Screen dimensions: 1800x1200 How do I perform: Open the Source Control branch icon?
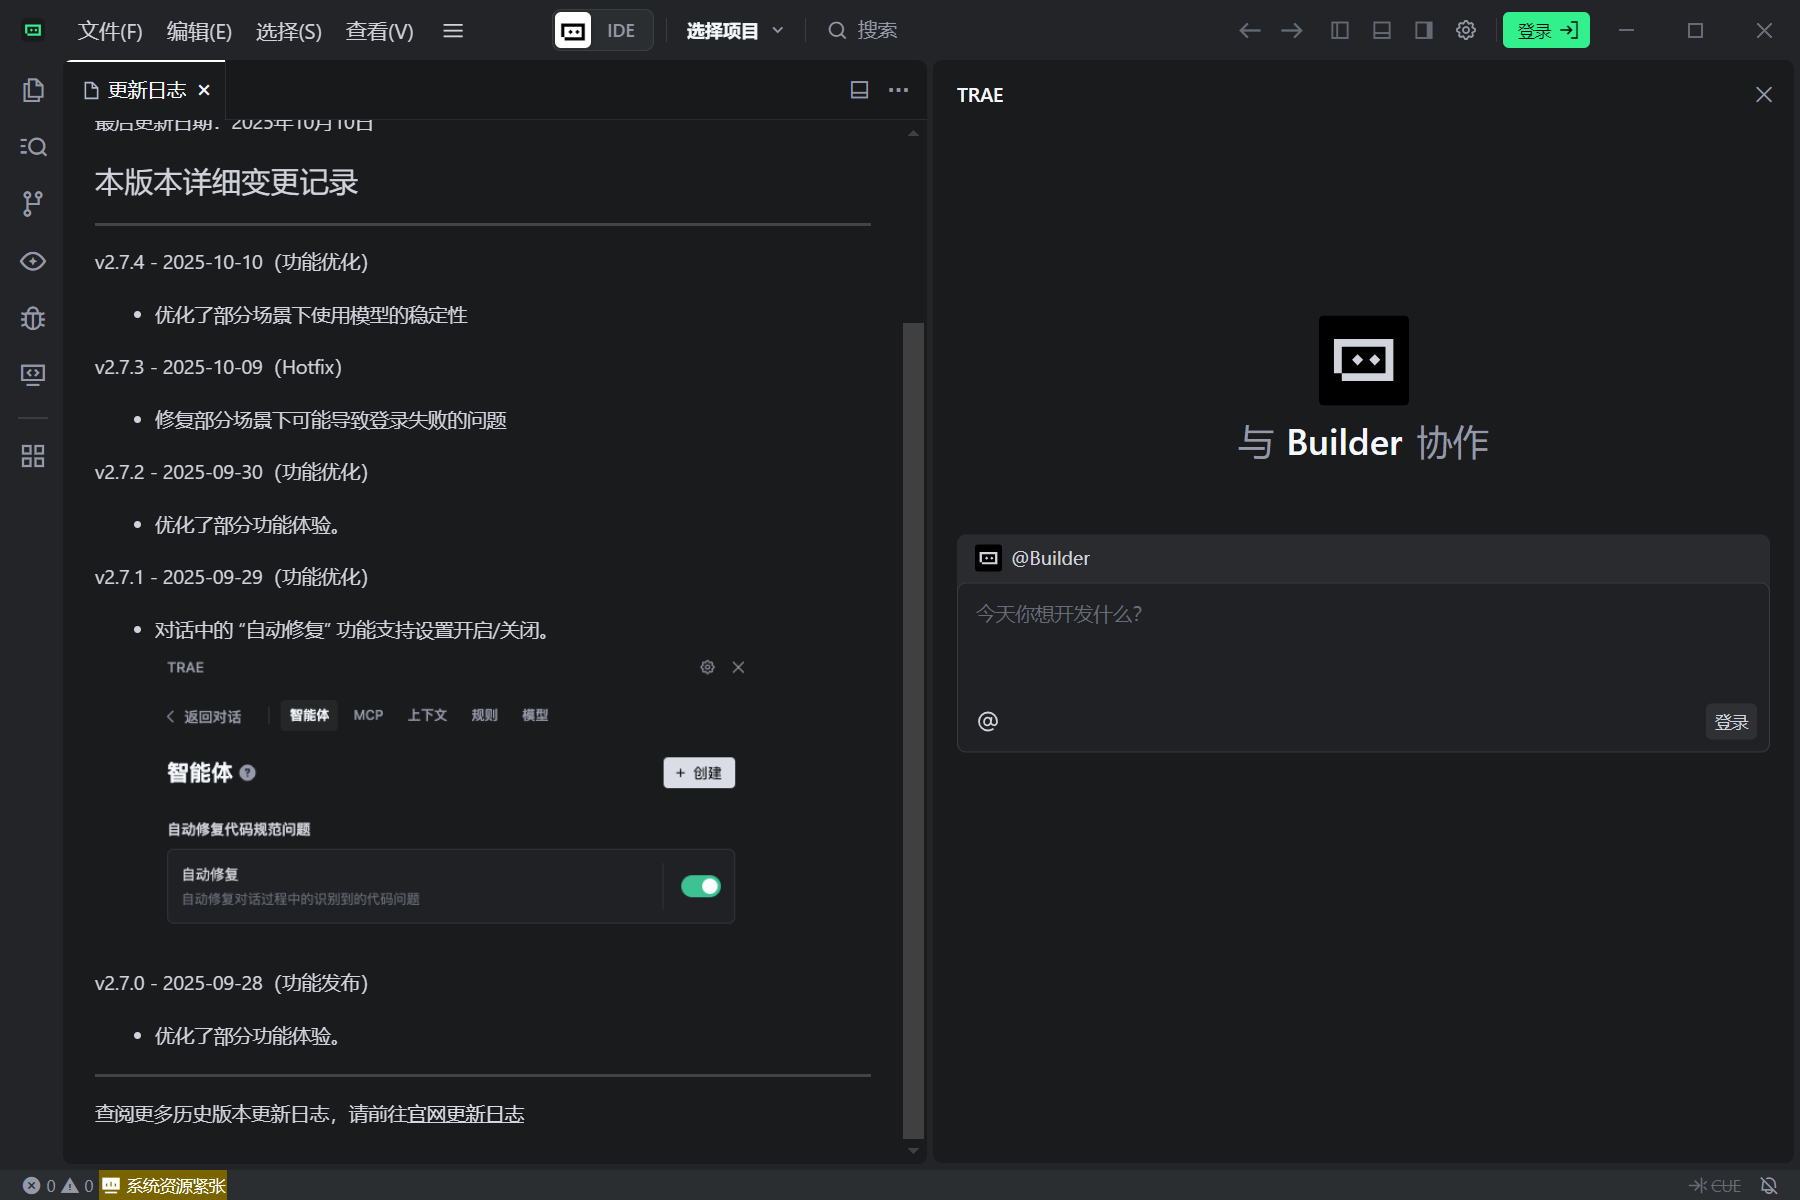[33, 204]
